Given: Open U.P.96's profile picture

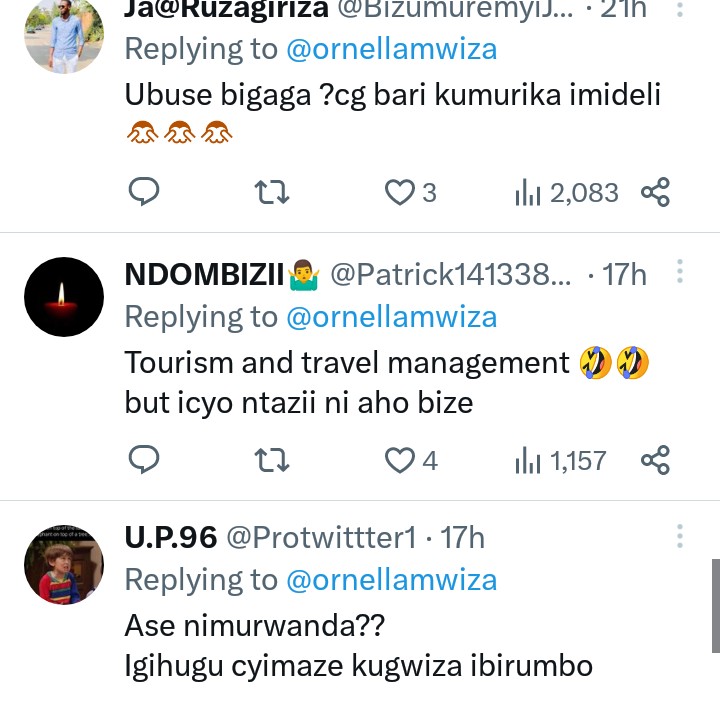Looking at the screenshot, I should click(63, 564).
